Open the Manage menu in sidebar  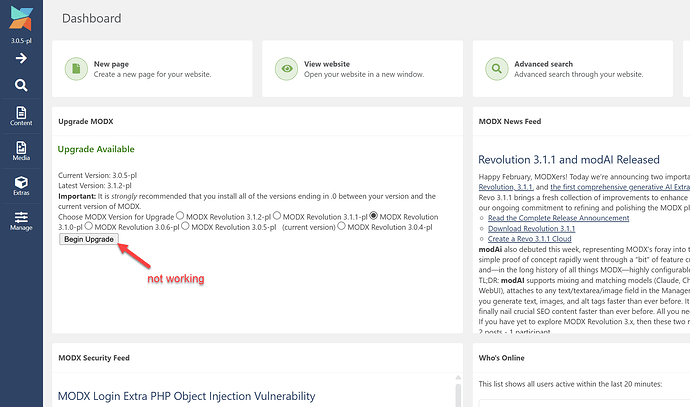tap(21, 221)
